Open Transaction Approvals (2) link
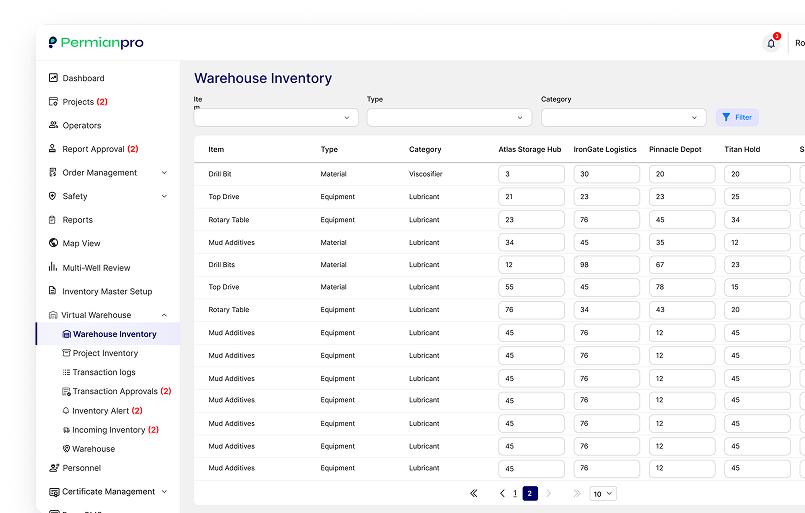Viewport: 805px width, 513px height. point(122,391)
